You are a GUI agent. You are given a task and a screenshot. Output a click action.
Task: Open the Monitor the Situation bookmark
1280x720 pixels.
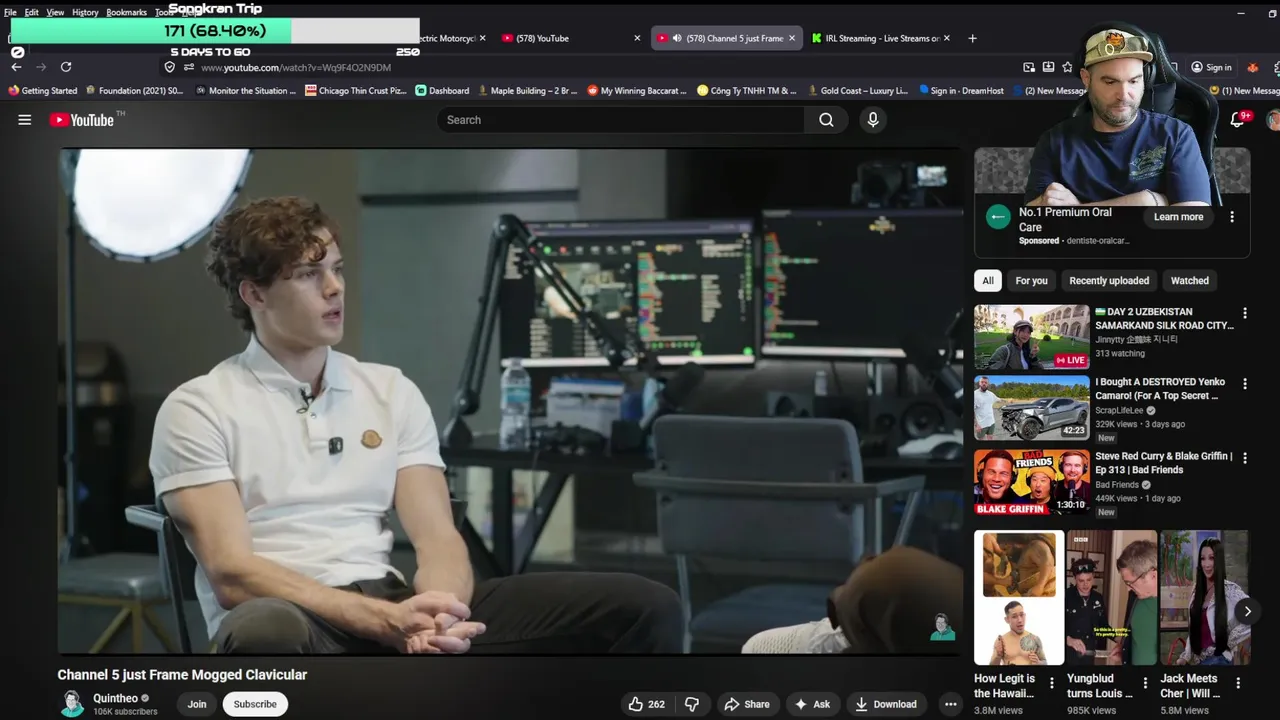[x=246, y=90]
